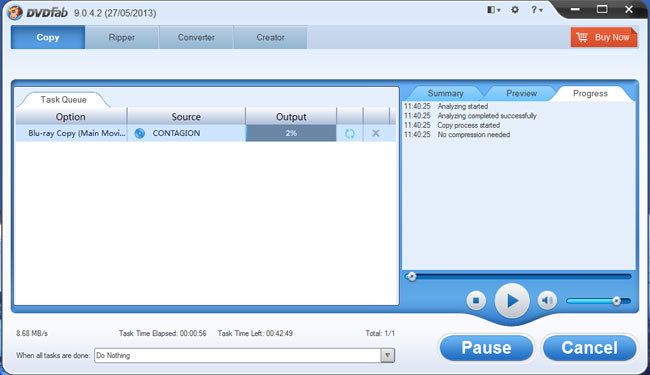650x375 pixels.
Task: Cancel the copy task
Action: point(589,348)
